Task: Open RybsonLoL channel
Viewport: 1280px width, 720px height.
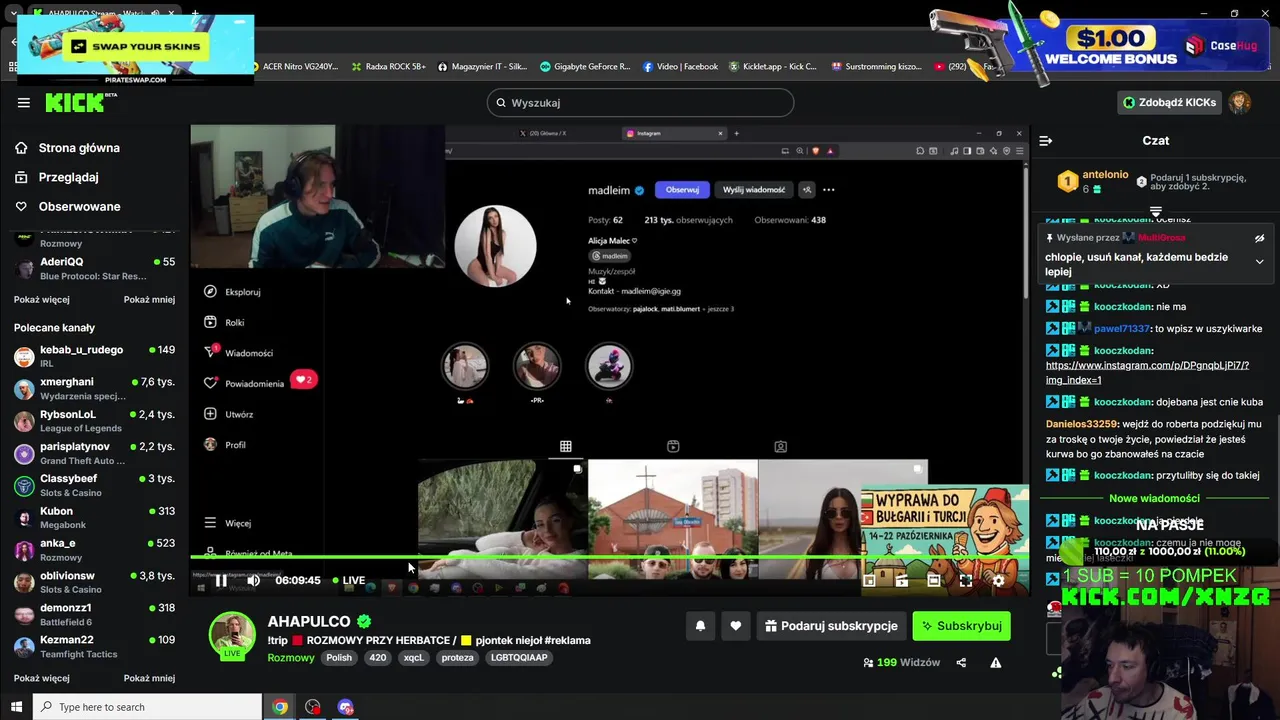Action: pos(95,420)
